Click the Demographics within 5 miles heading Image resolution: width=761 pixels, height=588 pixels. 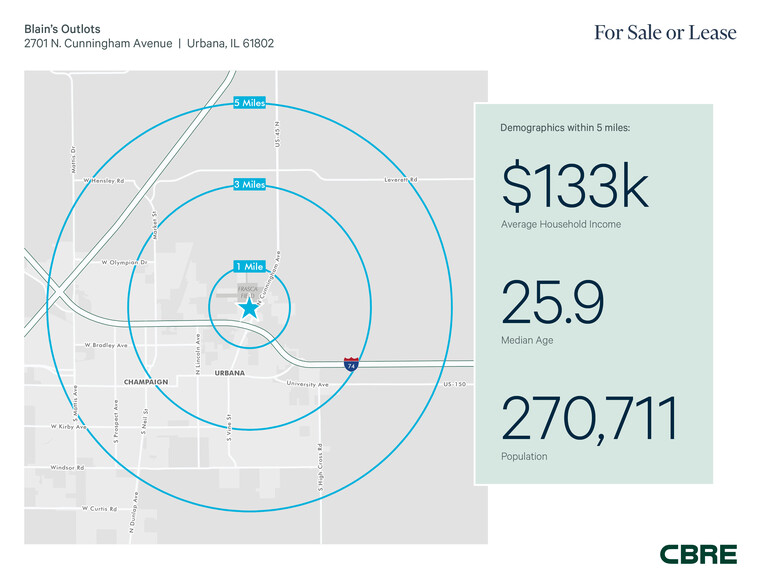click(x=565, y=129)
